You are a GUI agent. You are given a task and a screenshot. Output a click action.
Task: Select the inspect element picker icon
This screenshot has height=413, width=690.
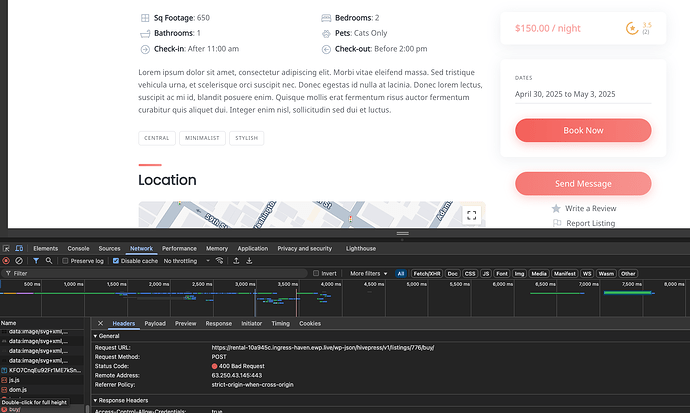tap(6, 249)
